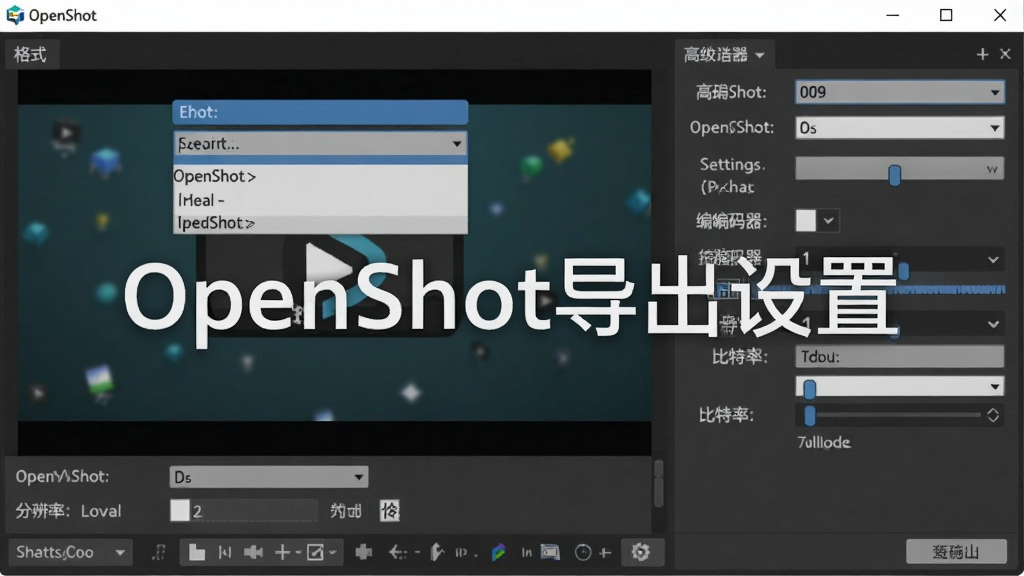Close the right settings panel with X
The image size is (1024, 576).
point(1005,55)
